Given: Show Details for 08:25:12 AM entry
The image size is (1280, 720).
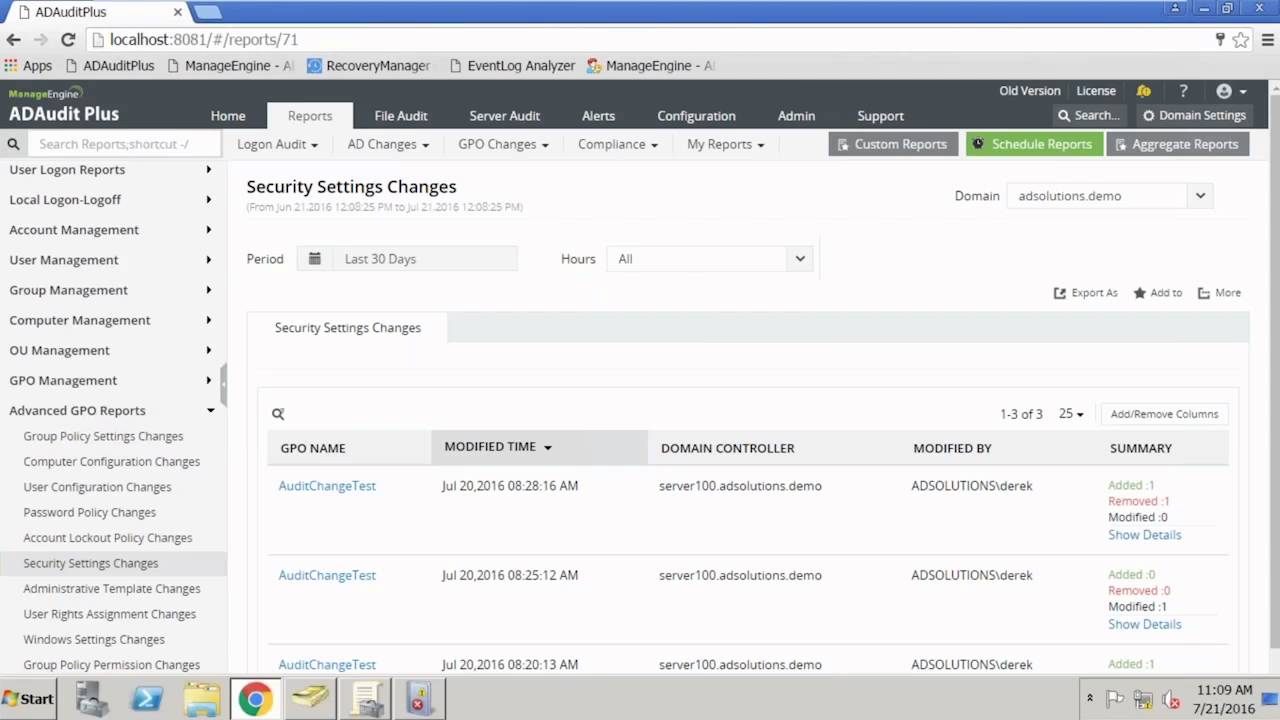Looking at the screenshot, I should 1144,624.
